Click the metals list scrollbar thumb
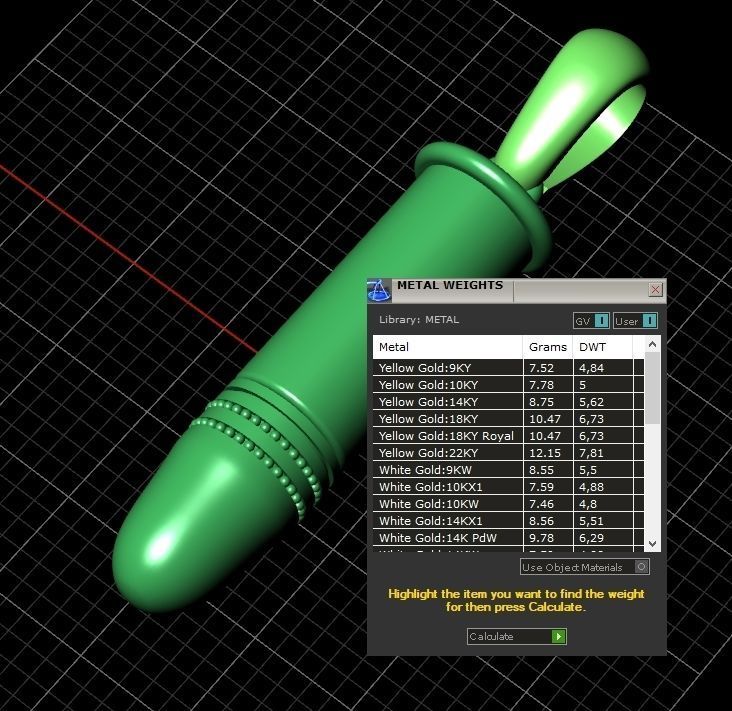This screenshot has height=711, width=732. coord(653,388)
